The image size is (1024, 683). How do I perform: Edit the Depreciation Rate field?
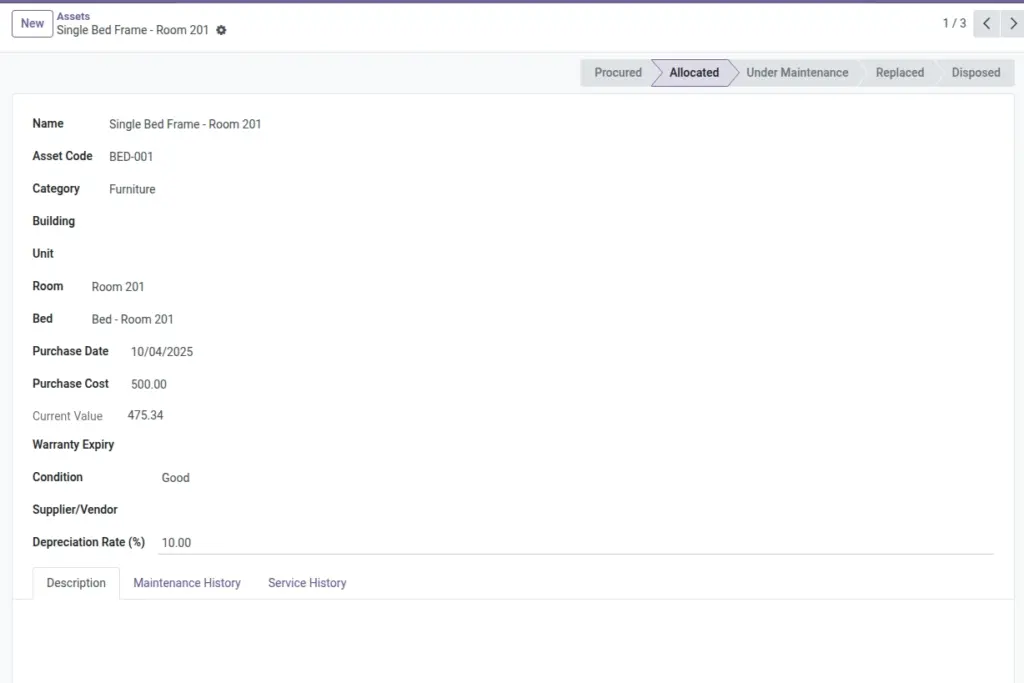pyautogui.click(x=575, y=543)
